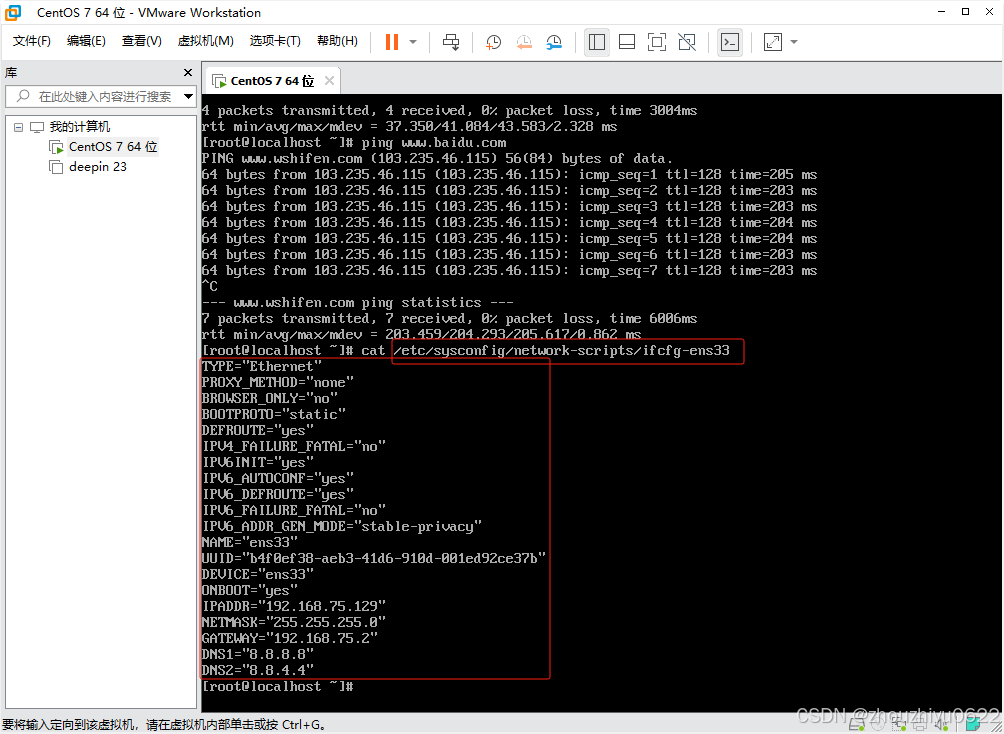Click the DNS1="8.8.8.8" line
Viewport: 1004px width, 734px height.
pos(258,655)
